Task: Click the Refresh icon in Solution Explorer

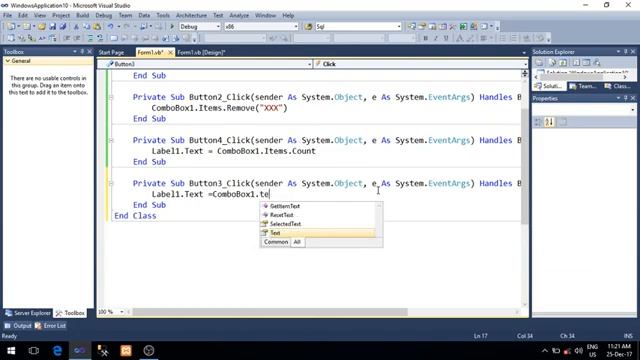Action: pyautogui.click(x=563, y=62)
